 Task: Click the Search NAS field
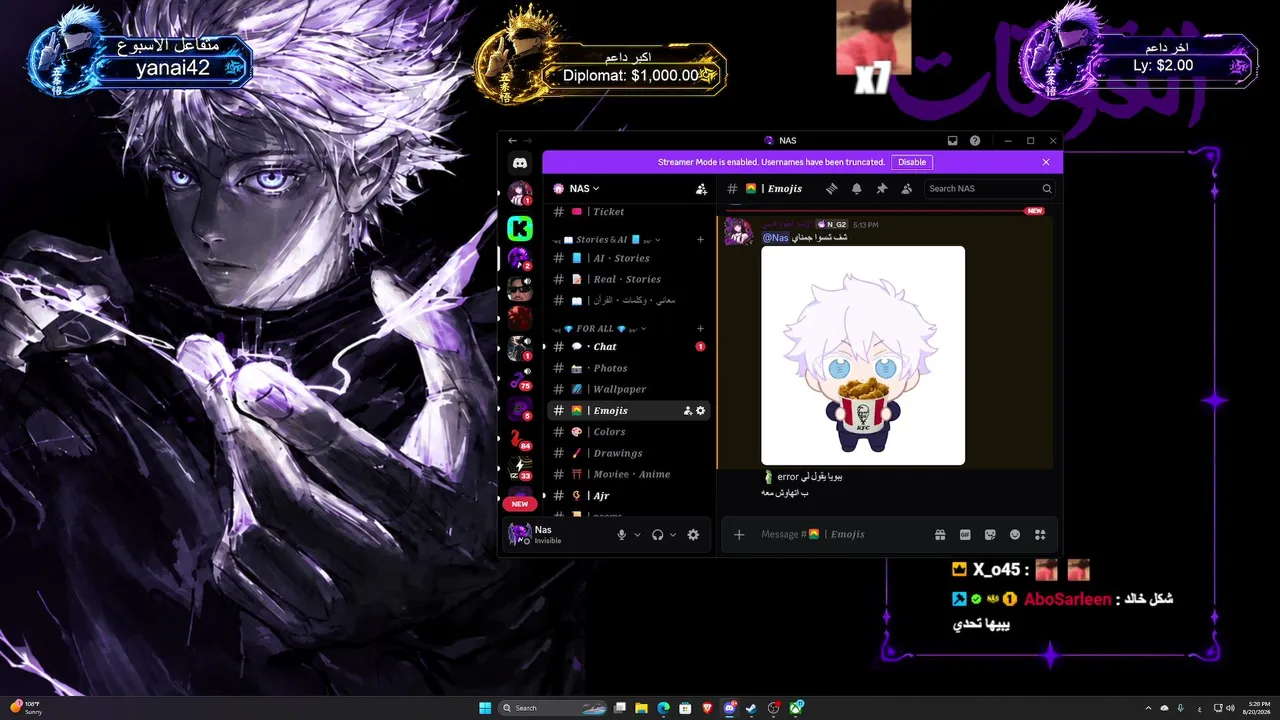(989, 188)
